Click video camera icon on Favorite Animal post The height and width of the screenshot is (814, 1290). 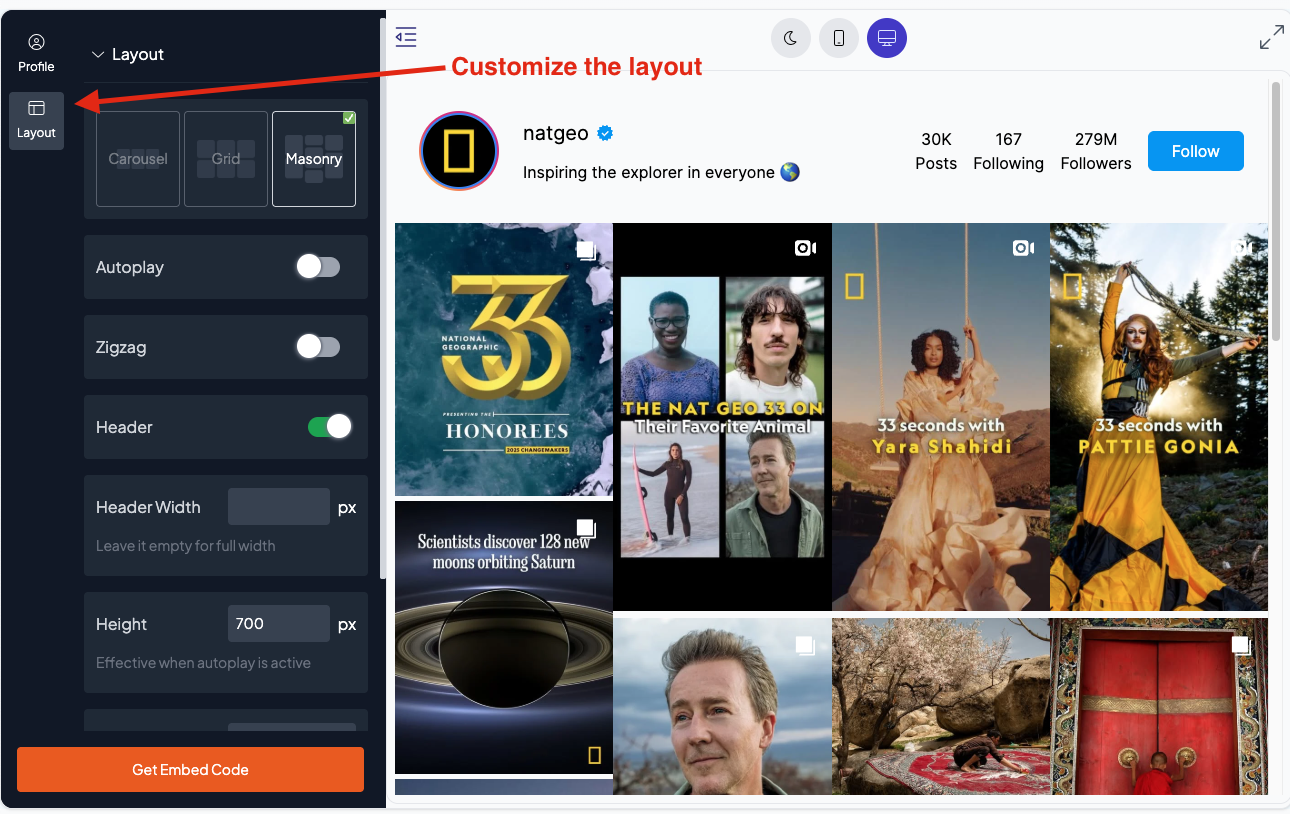pyautogui.click(x=805, y=248)
